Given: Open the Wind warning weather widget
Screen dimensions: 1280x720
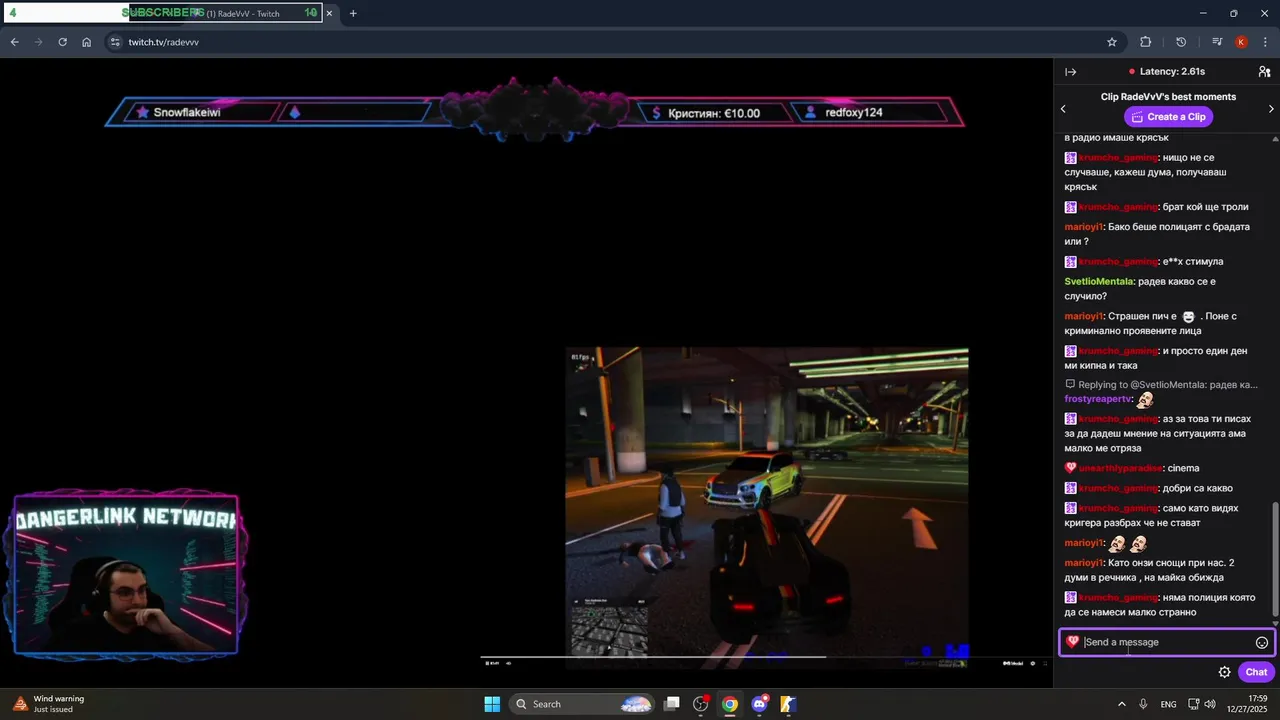Looking at the screenshot, I should pos(48,704).
